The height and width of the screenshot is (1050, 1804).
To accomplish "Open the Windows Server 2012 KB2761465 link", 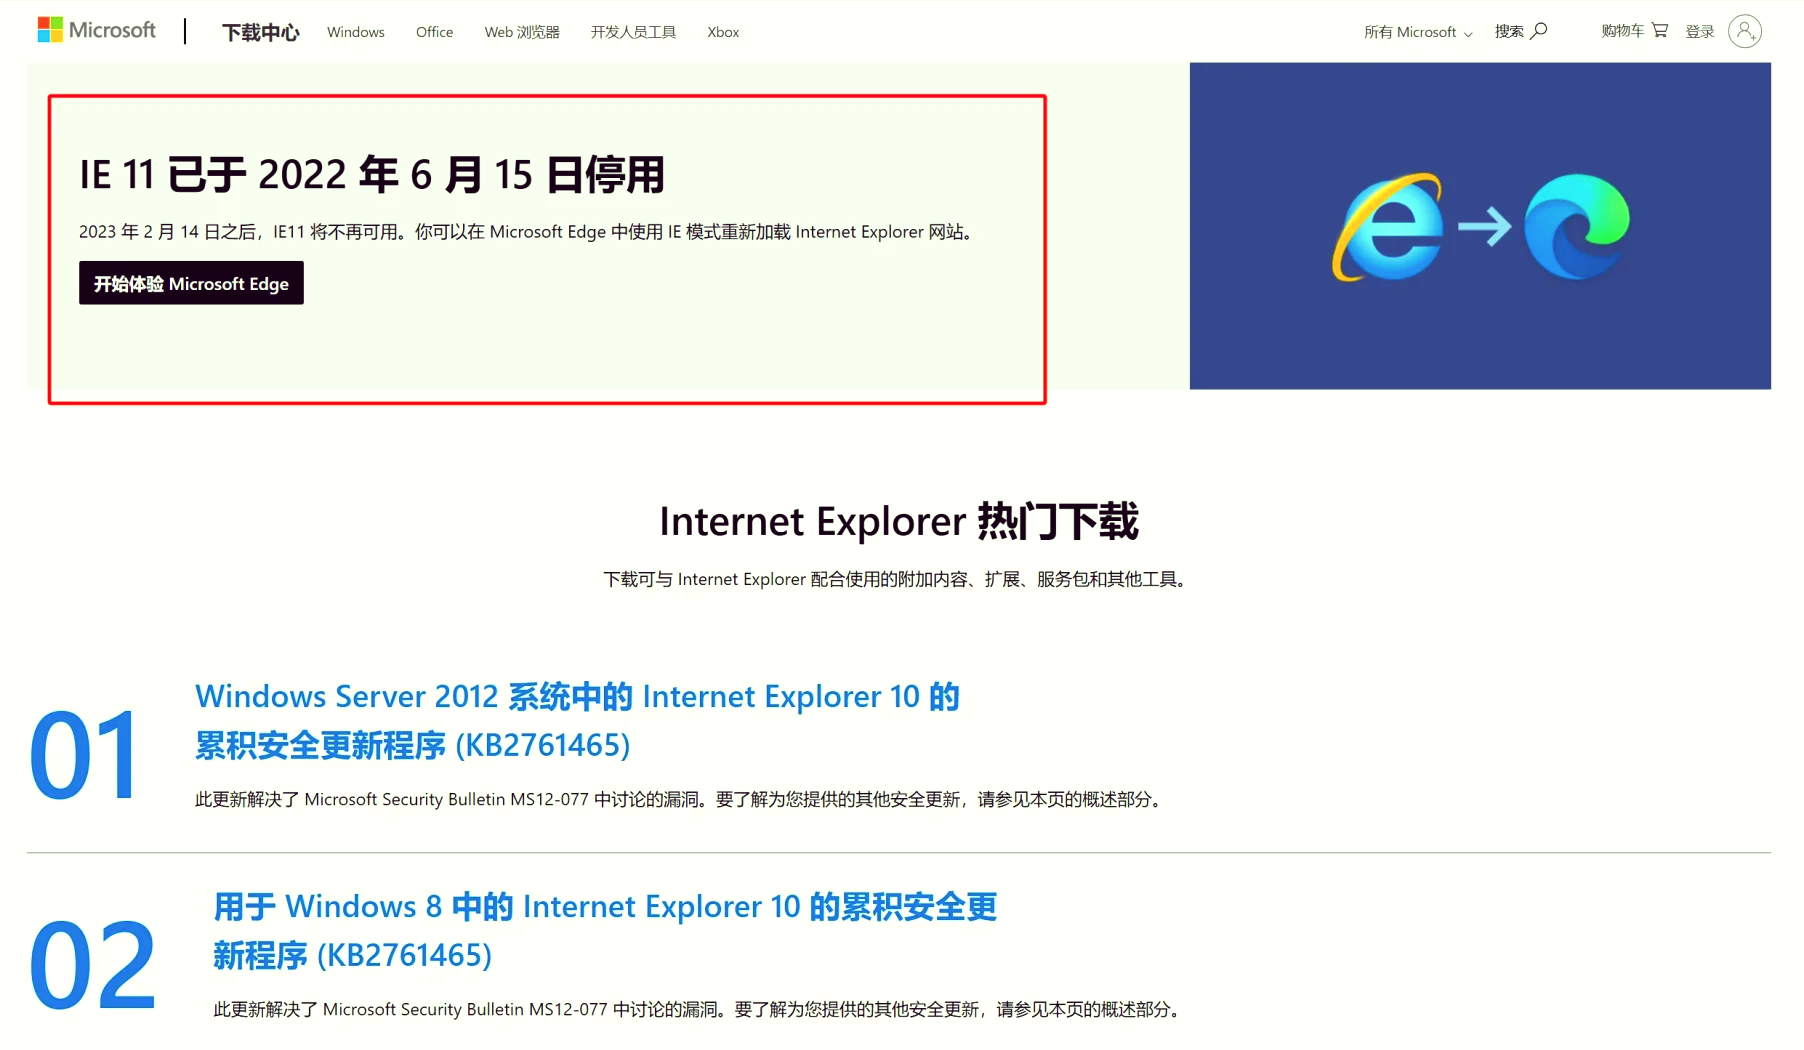I will 577,720.
